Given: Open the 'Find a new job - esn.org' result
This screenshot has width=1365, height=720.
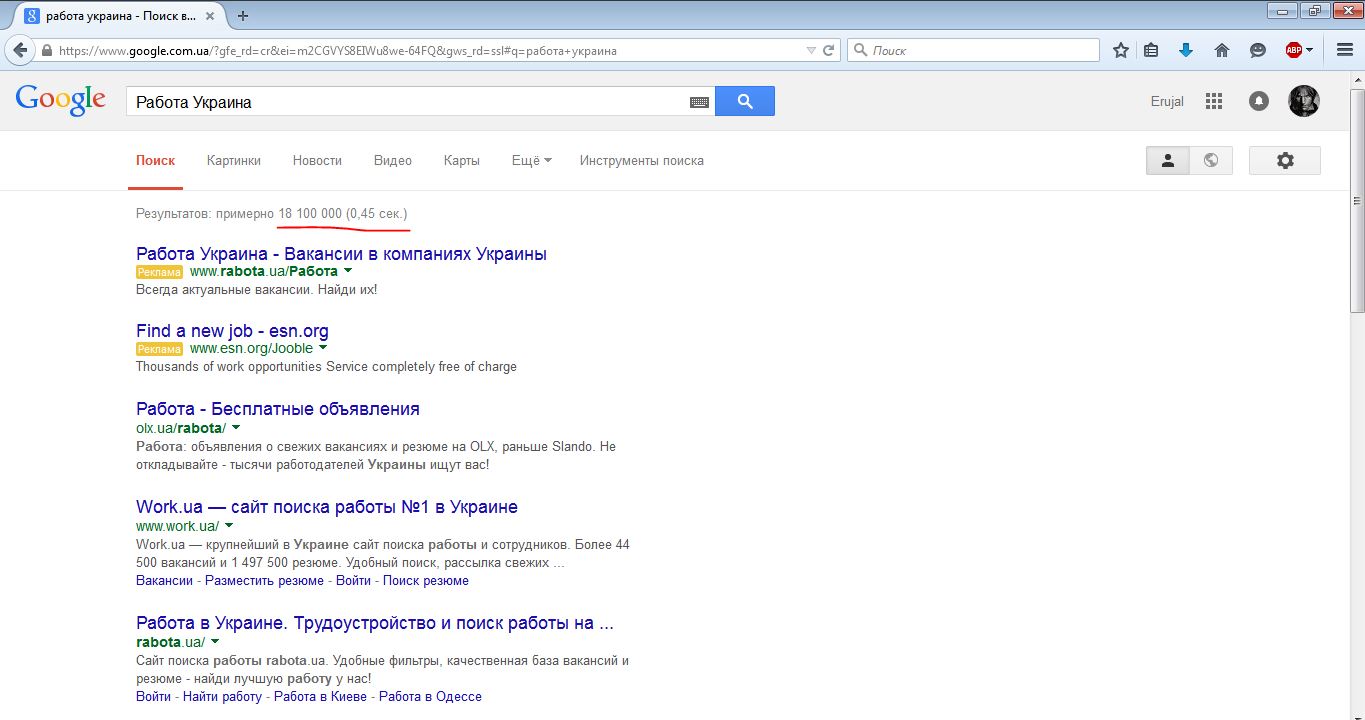Looking at the screenshot, I should [232, 331].
